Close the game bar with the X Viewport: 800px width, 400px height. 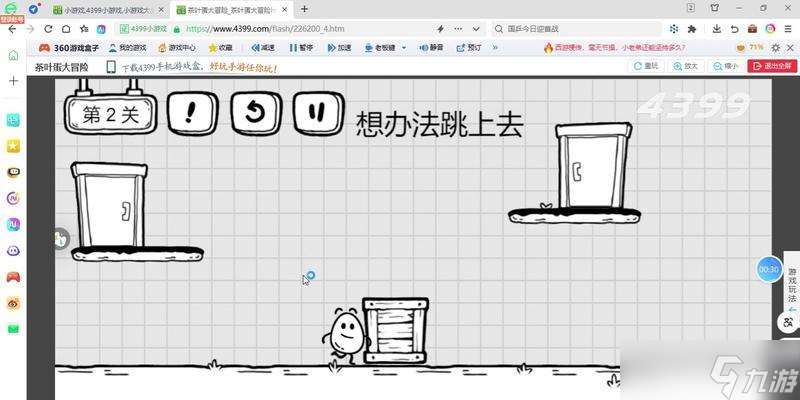pos(790,47)
